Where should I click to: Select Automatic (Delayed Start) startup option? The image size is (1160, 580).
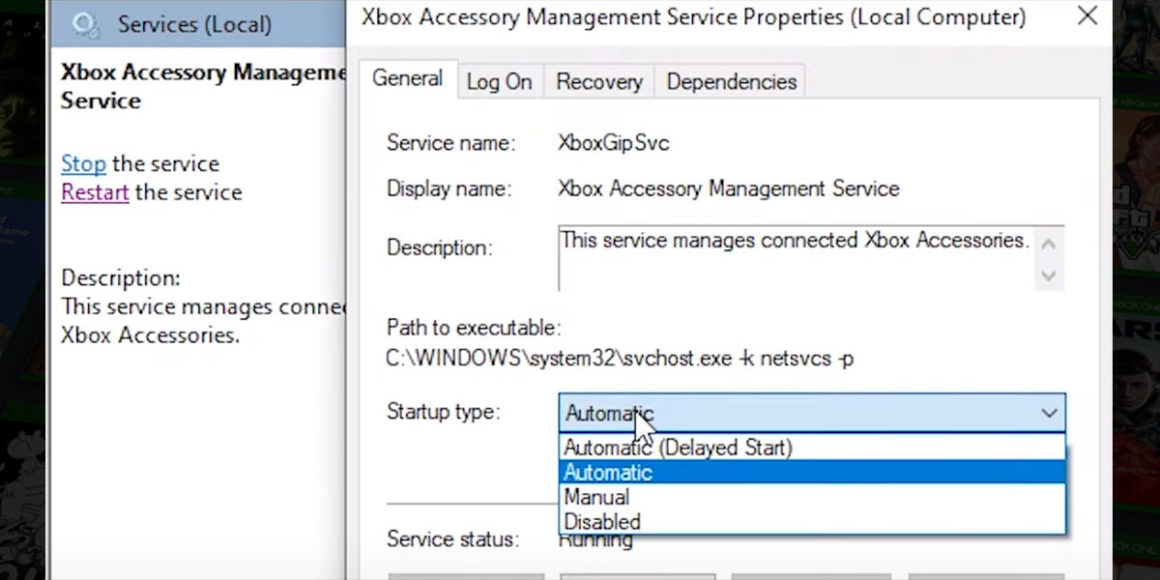pyautogui.click(x=678, y=448)
